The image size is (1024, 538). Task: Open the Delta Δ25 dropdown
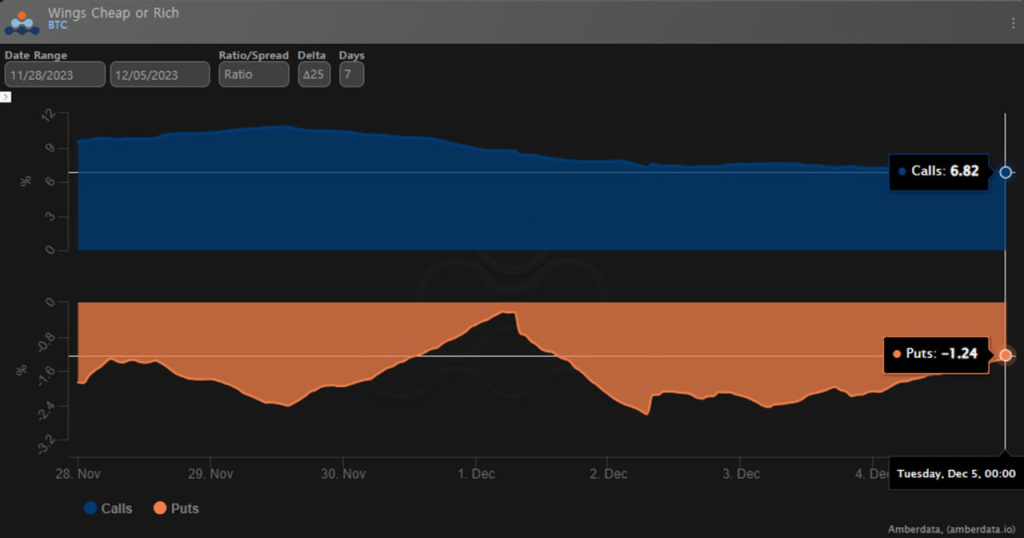[314, 75]
